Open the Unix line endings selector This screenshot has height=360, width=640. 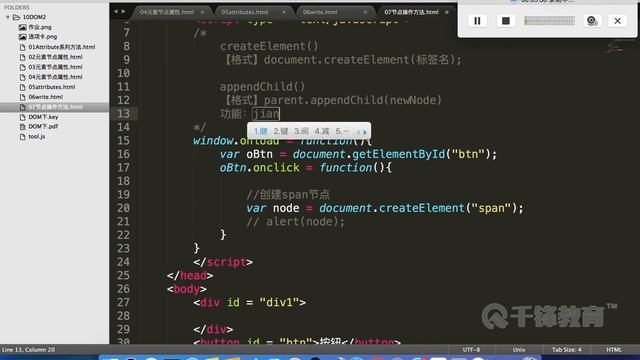tap(519, 350)
